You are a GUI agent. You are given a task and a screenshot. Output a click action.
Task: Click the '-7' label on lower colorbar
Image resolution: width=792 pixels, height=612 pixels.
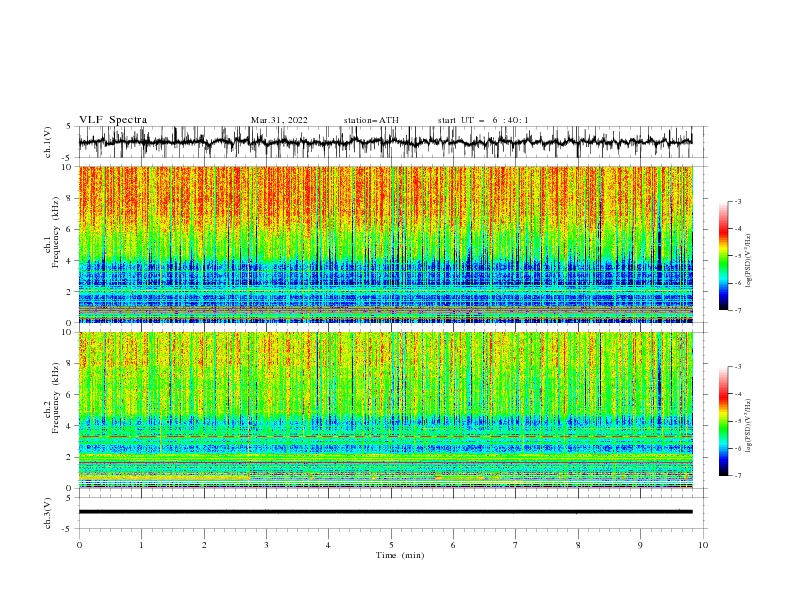[x=738, y=475]
